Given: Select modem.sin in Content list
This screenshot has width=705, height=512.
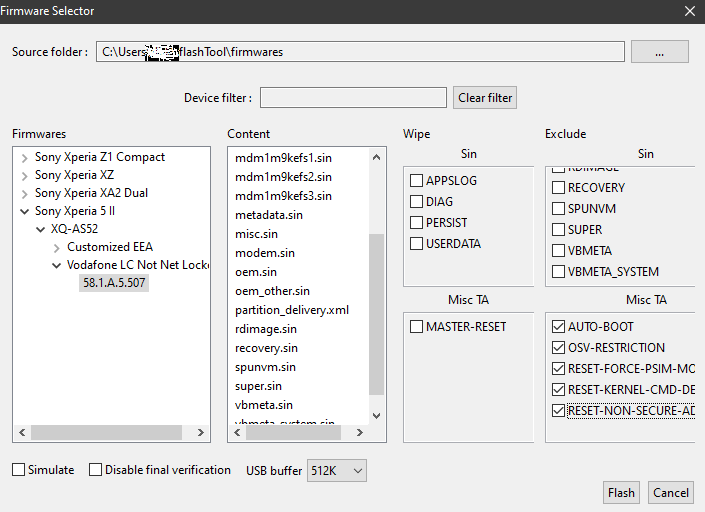Looking at the screenshot, I should [265, 253].
